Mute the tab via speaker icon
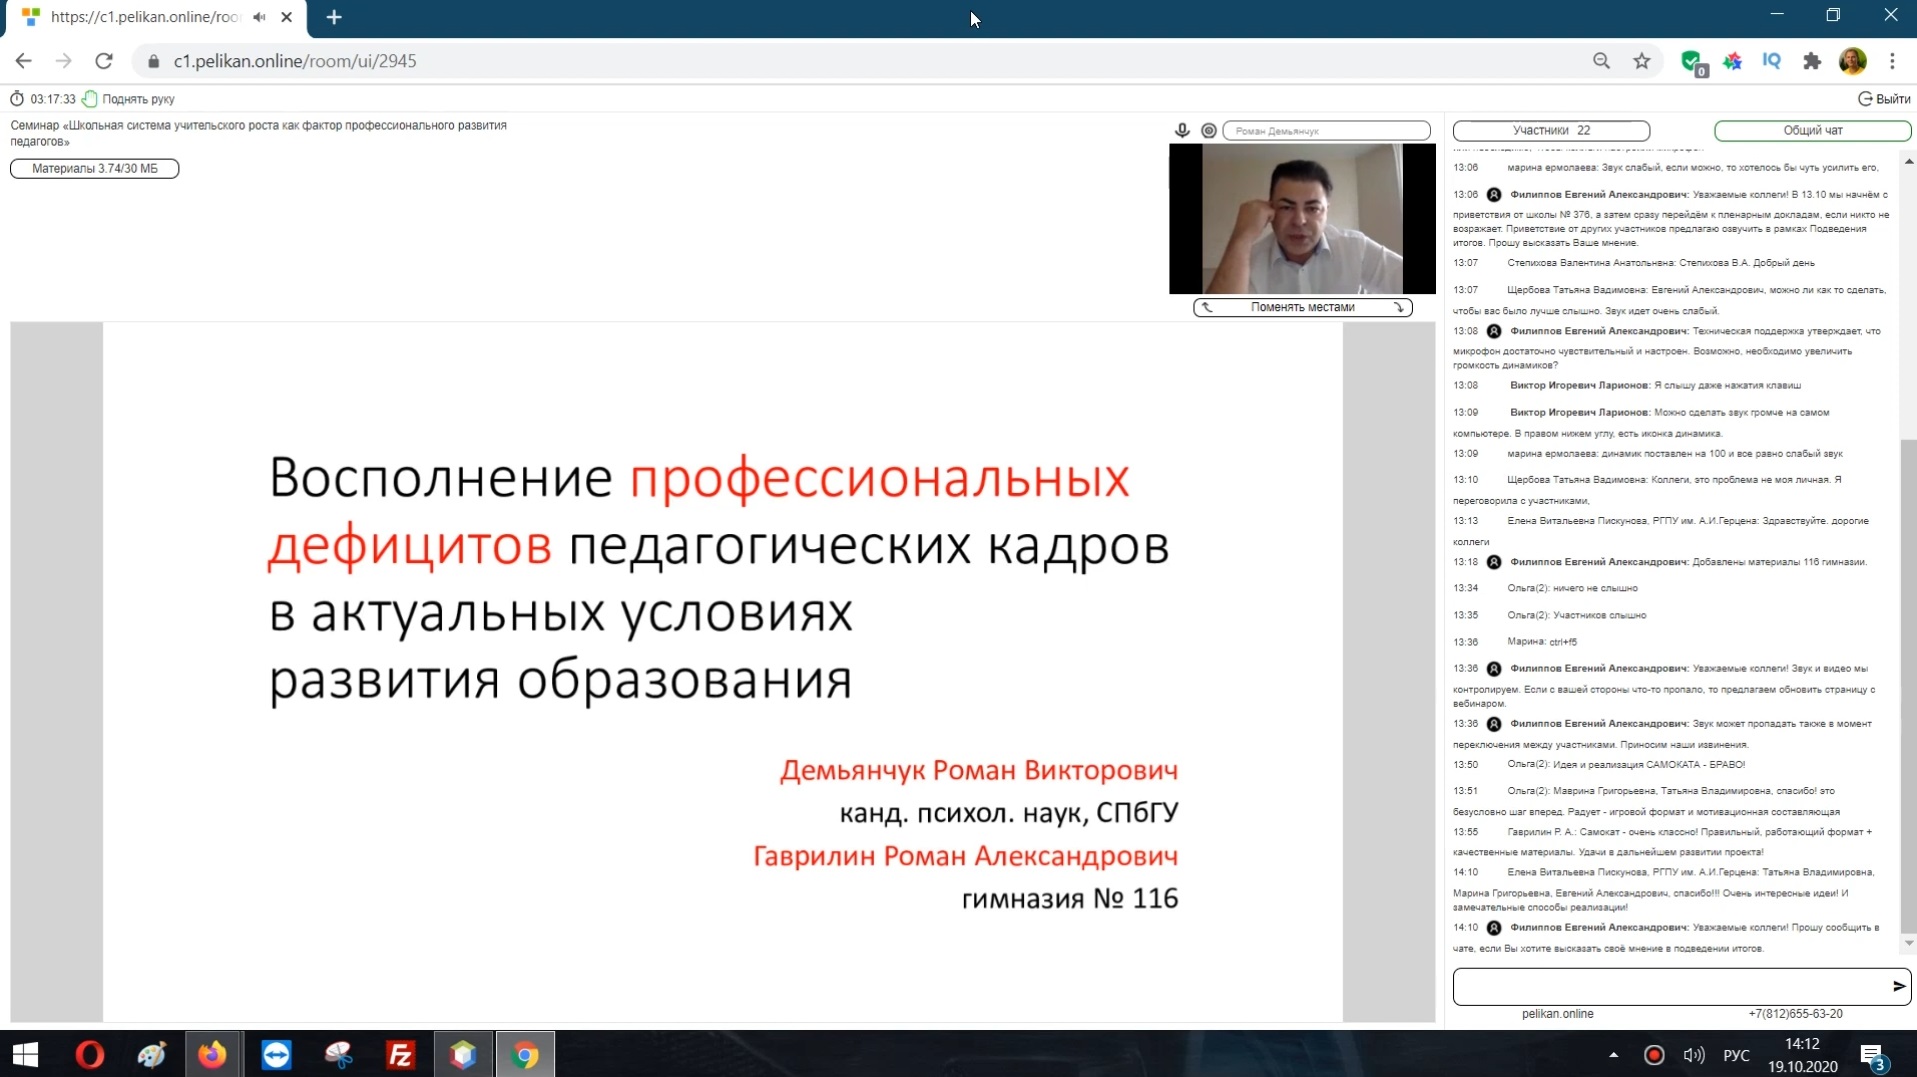 pyautogui.click(x=260, y=17)
